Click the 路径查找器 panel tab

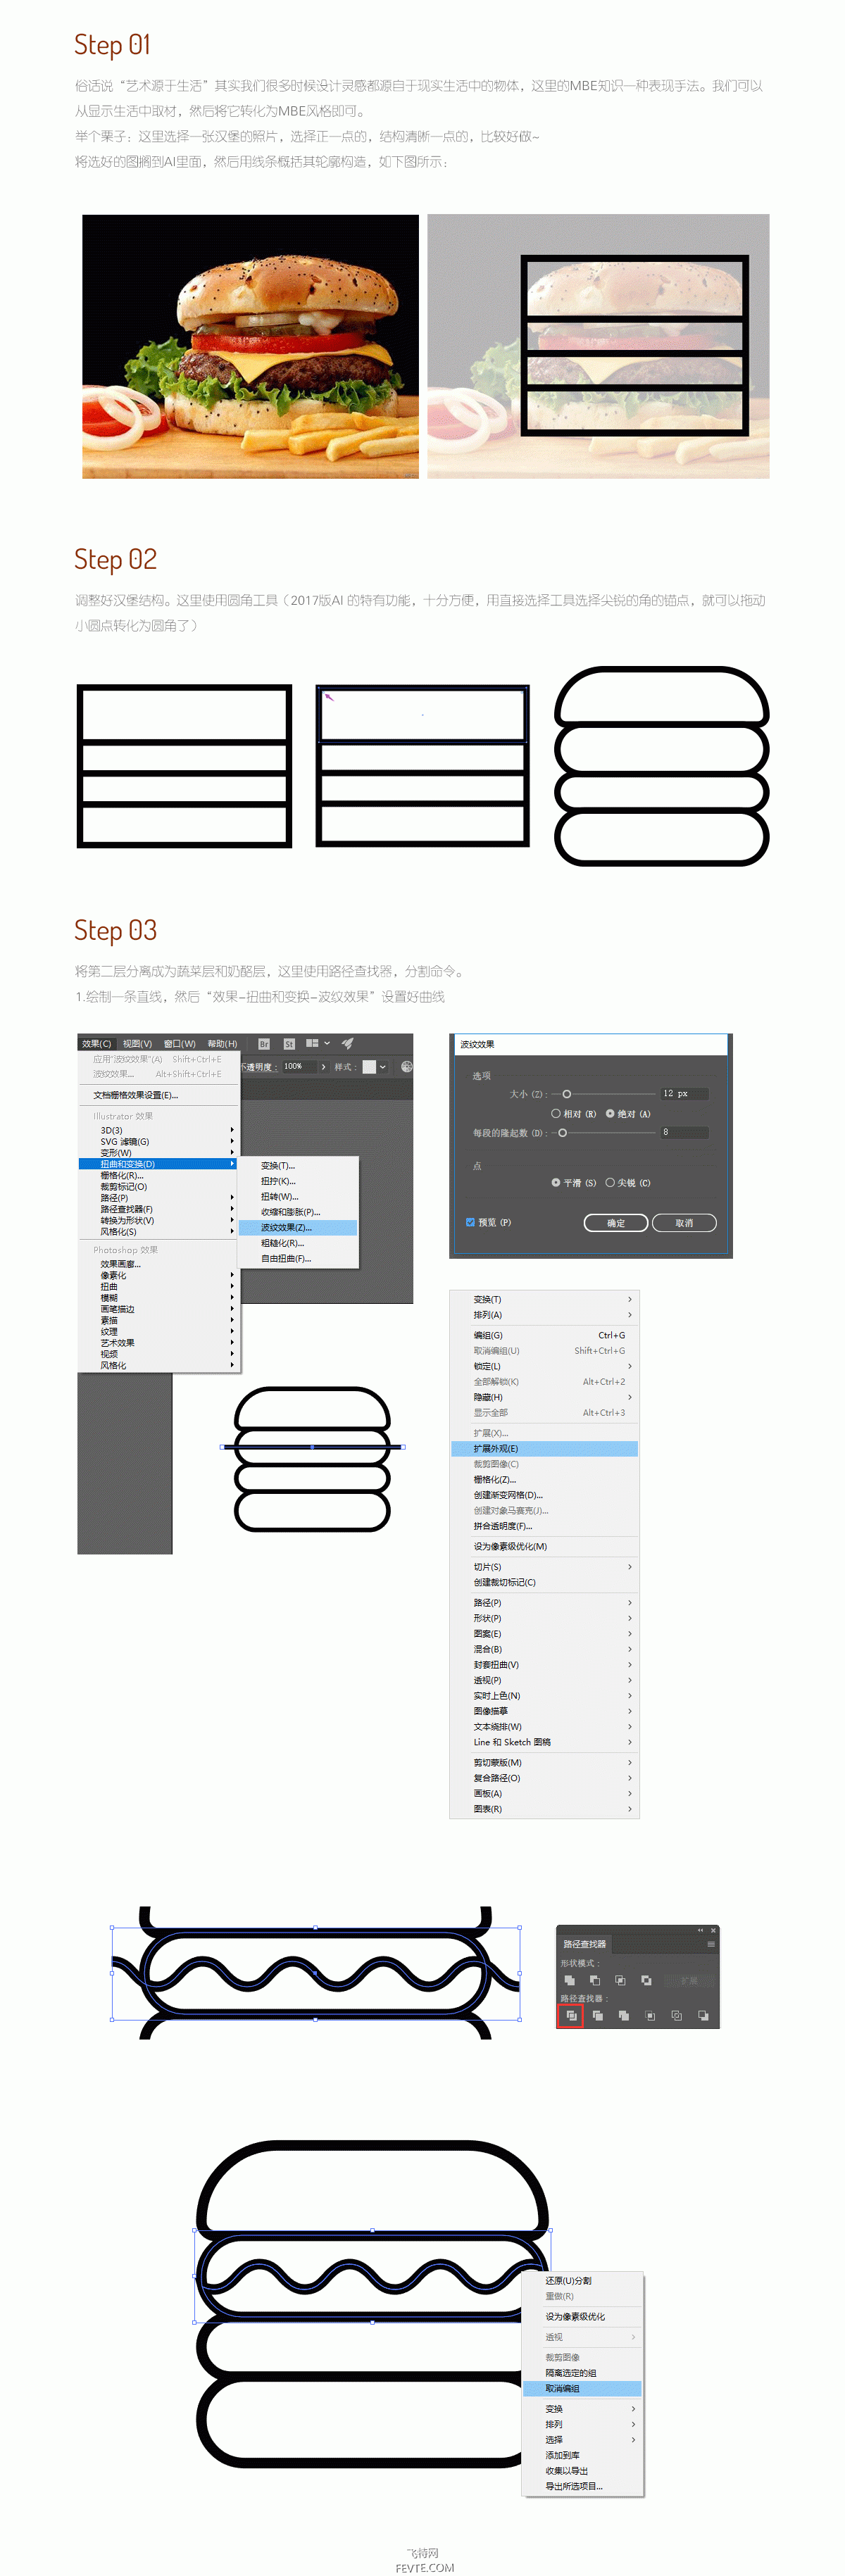point(584,1944)
